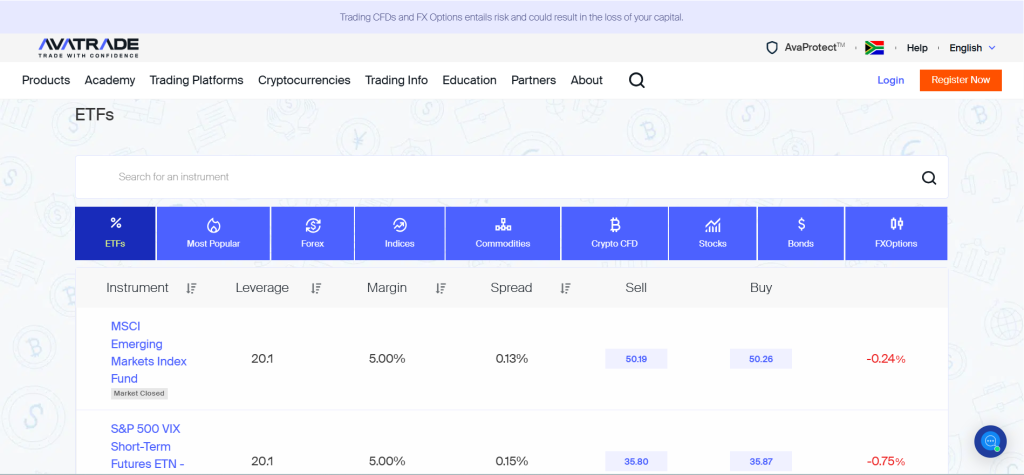Screen dimensions: 1024x475
Task: Click the 35.80 Sell price button
Action: point(636,461)
